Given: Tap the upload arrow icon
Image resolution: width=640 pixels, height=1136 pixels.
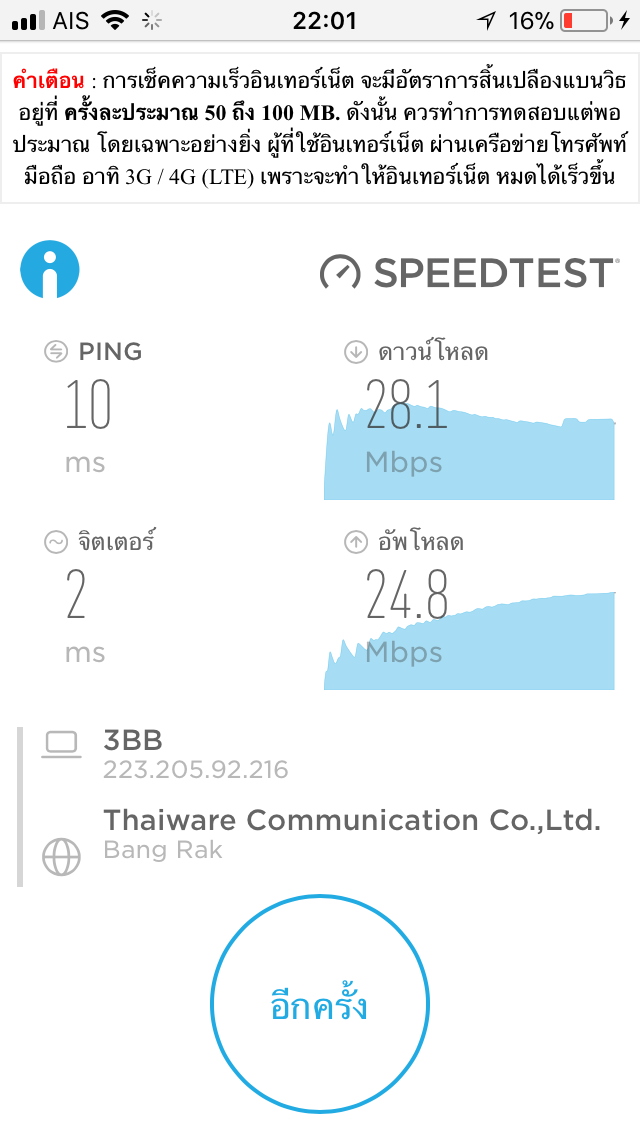Looking at the screenshot, I should 355,542.
